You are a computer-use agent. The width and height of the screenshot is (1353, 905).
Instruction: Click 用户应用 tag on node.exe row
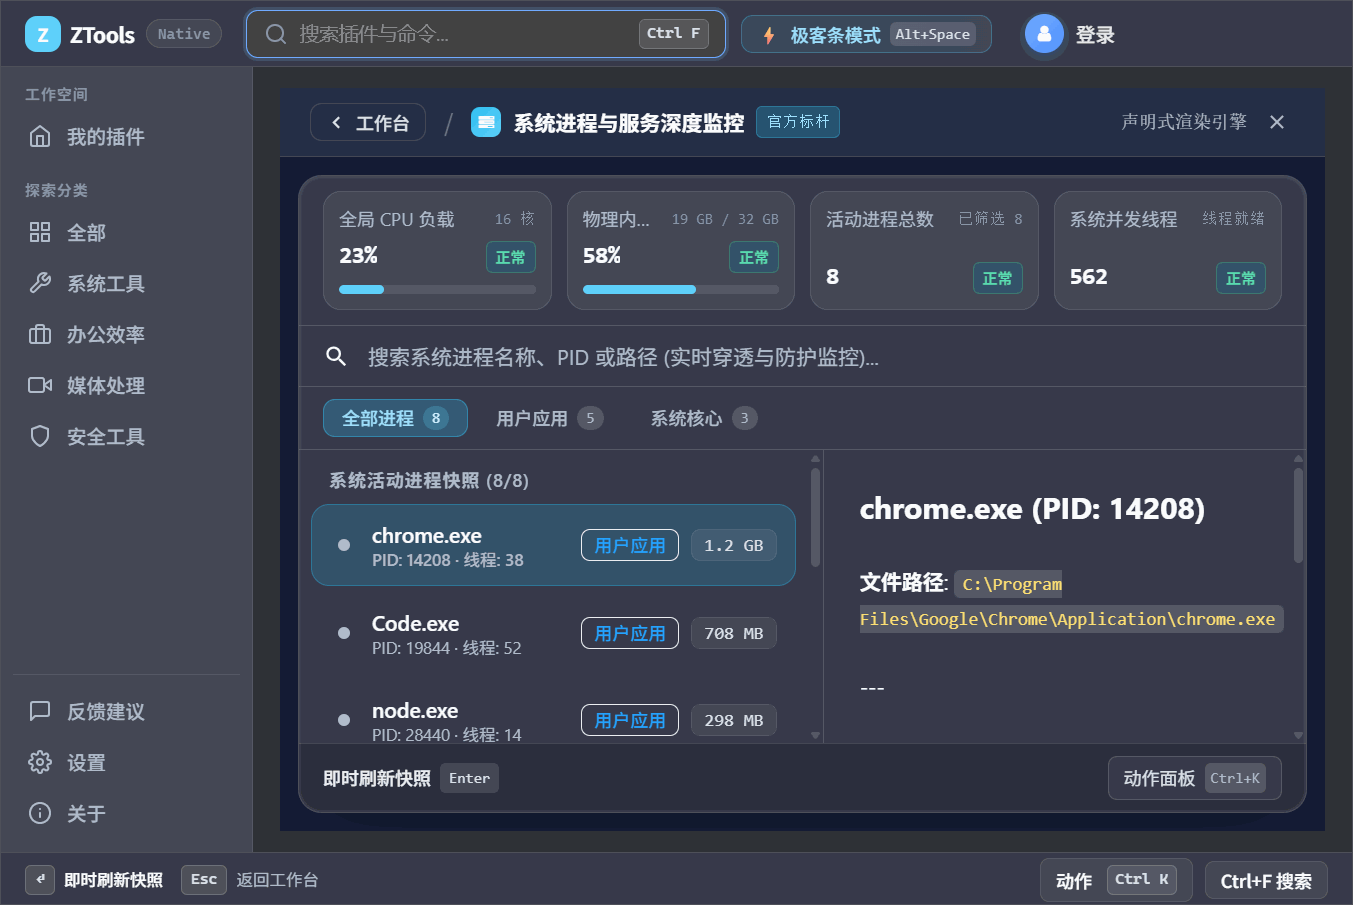click(630, 720)
